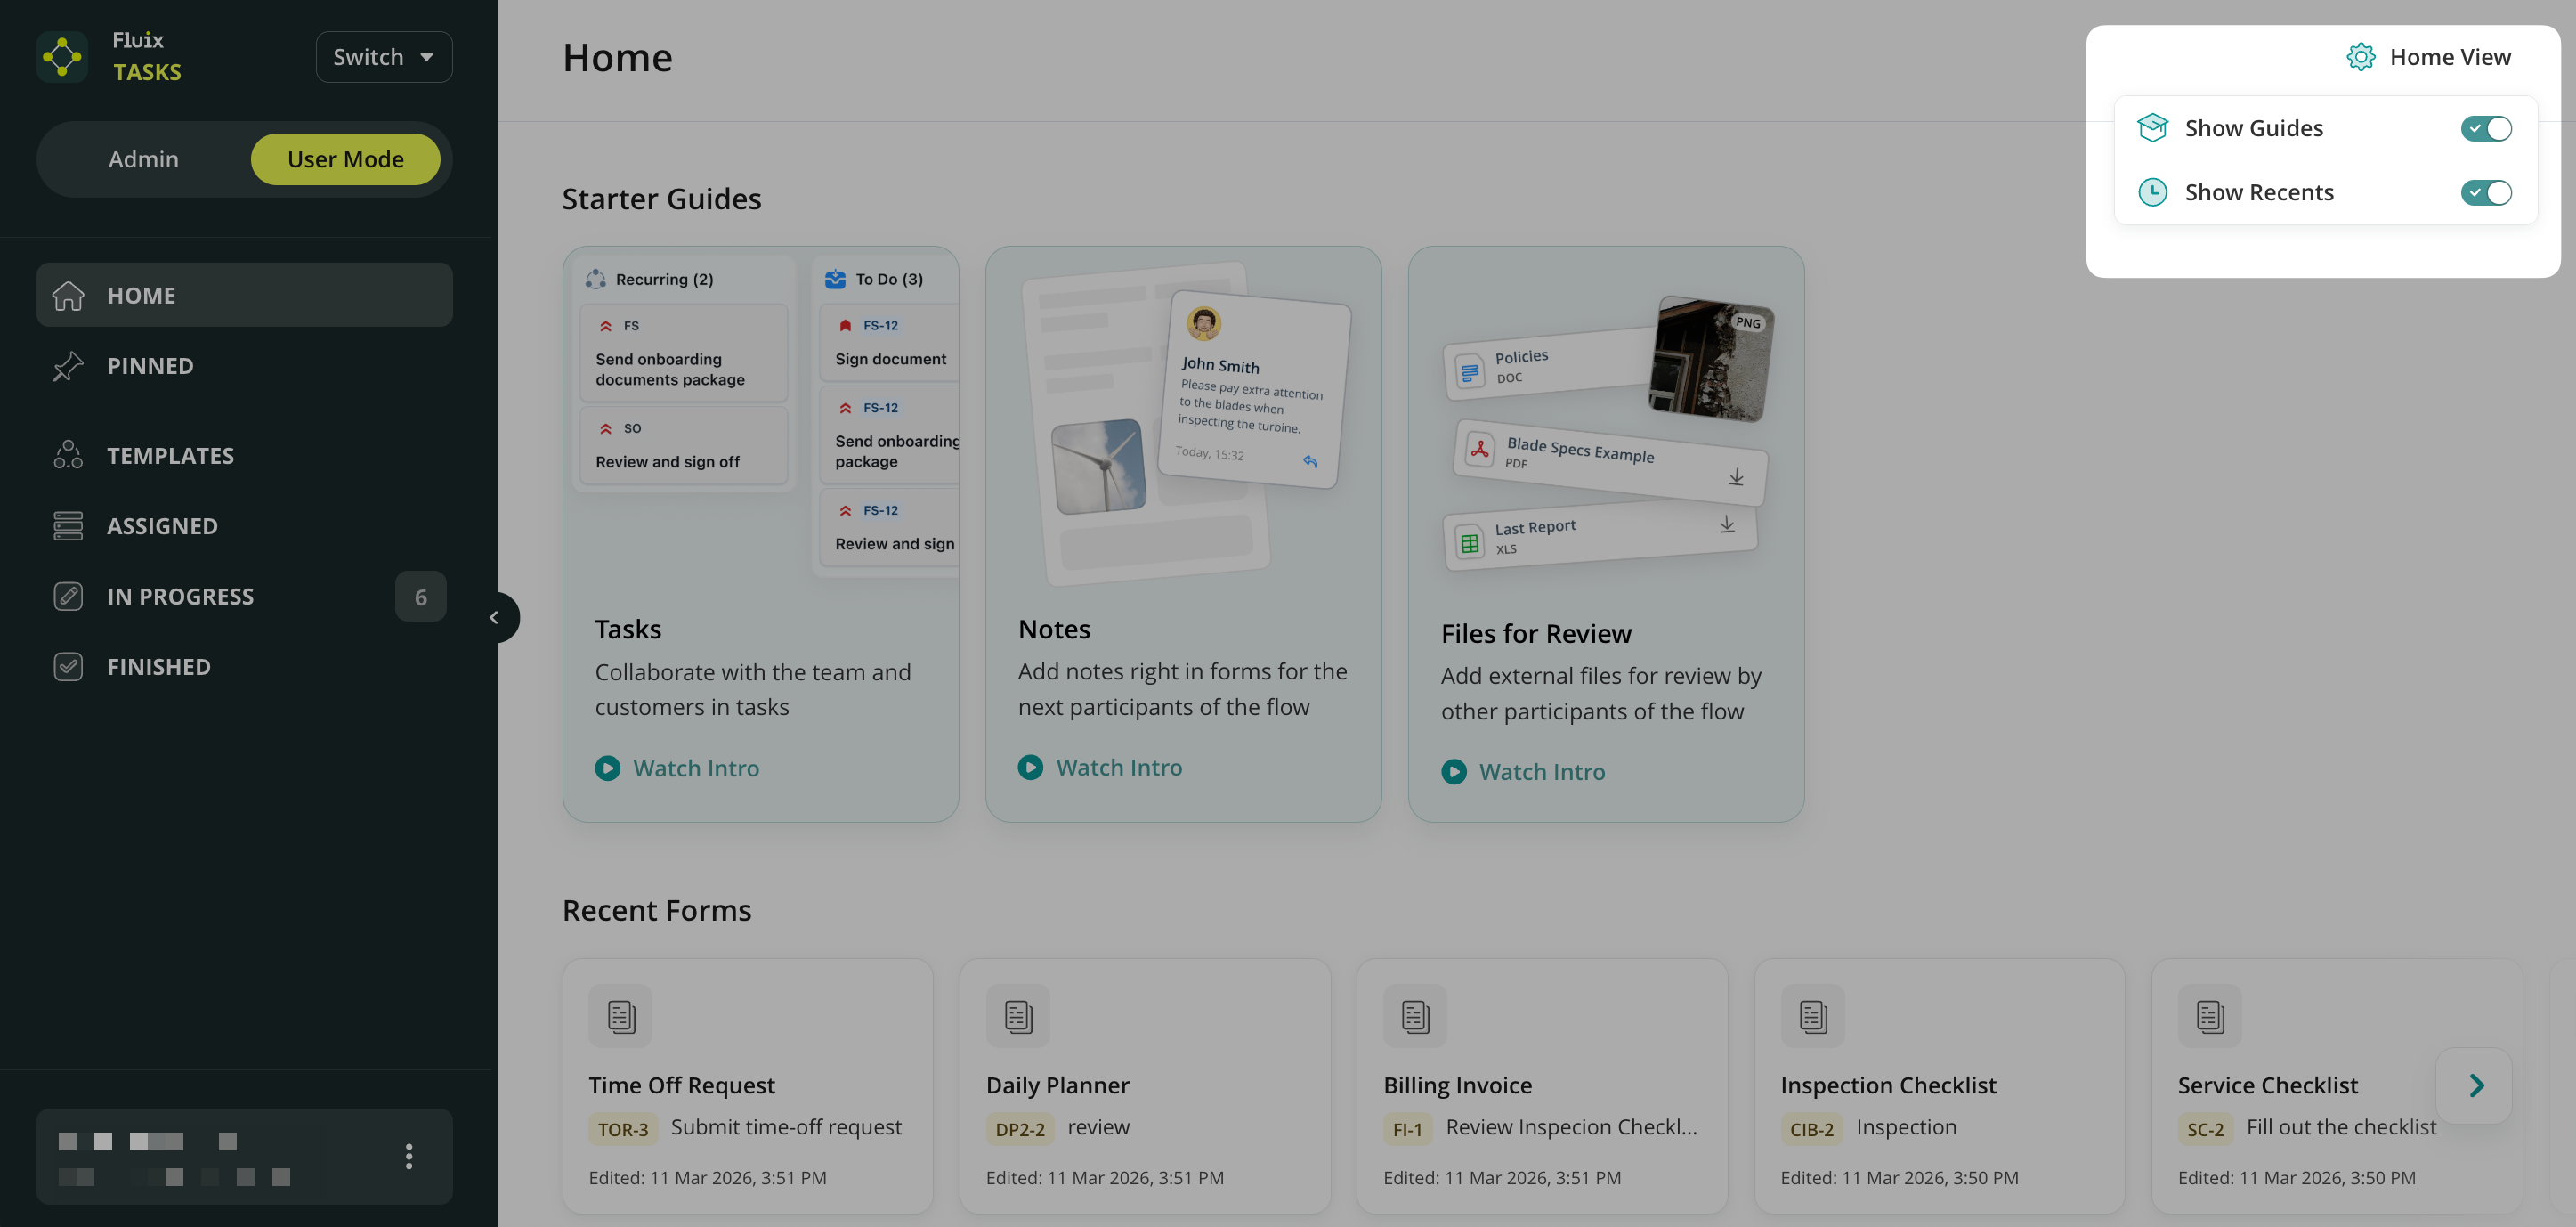The width and height of the screenshot is (2576, 1227).
Task: Click the download icon on Last Report
Action: (x=1727, y=524)
